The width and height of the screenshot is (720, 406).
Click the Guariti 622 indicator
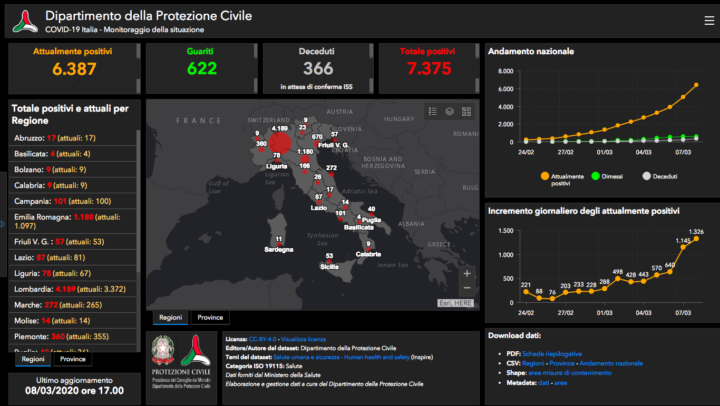coord(202,68)
